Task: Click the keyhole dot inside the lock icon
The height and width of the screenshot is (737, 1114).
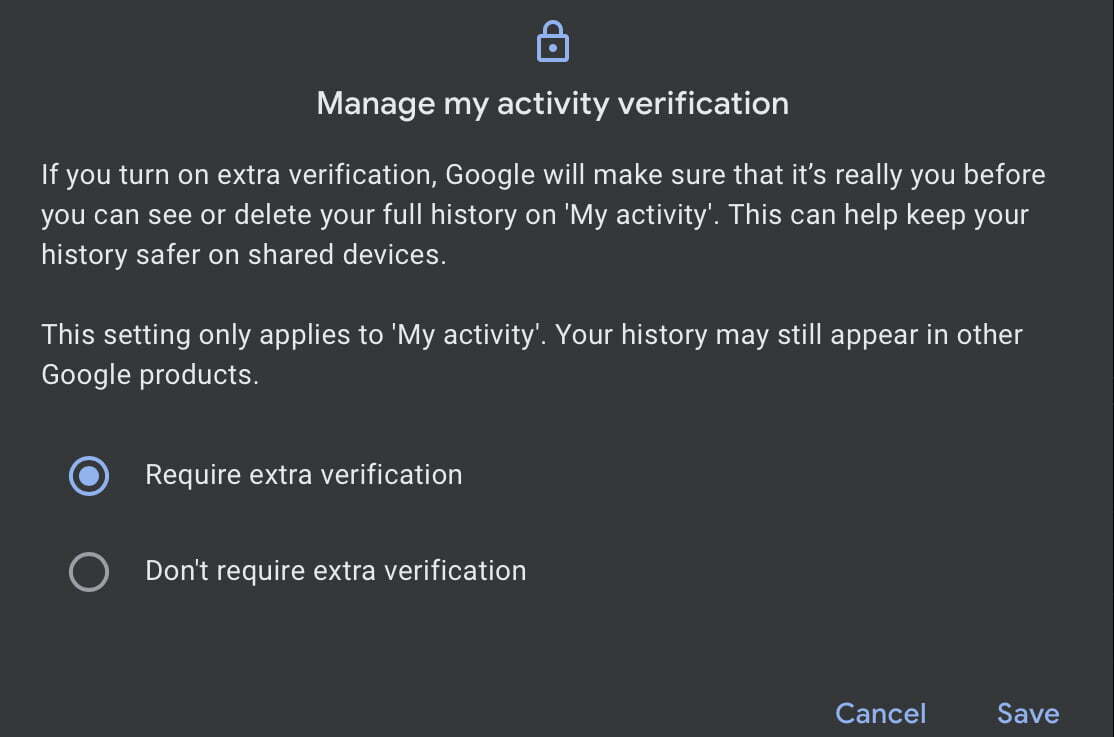Action: click(553, 48)
